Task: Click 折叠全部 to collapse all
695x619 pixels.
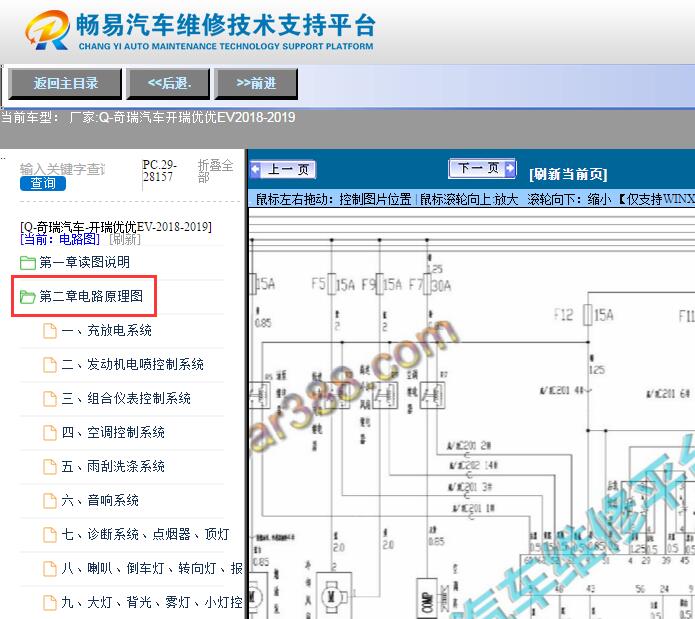Action: pos(215,171)
